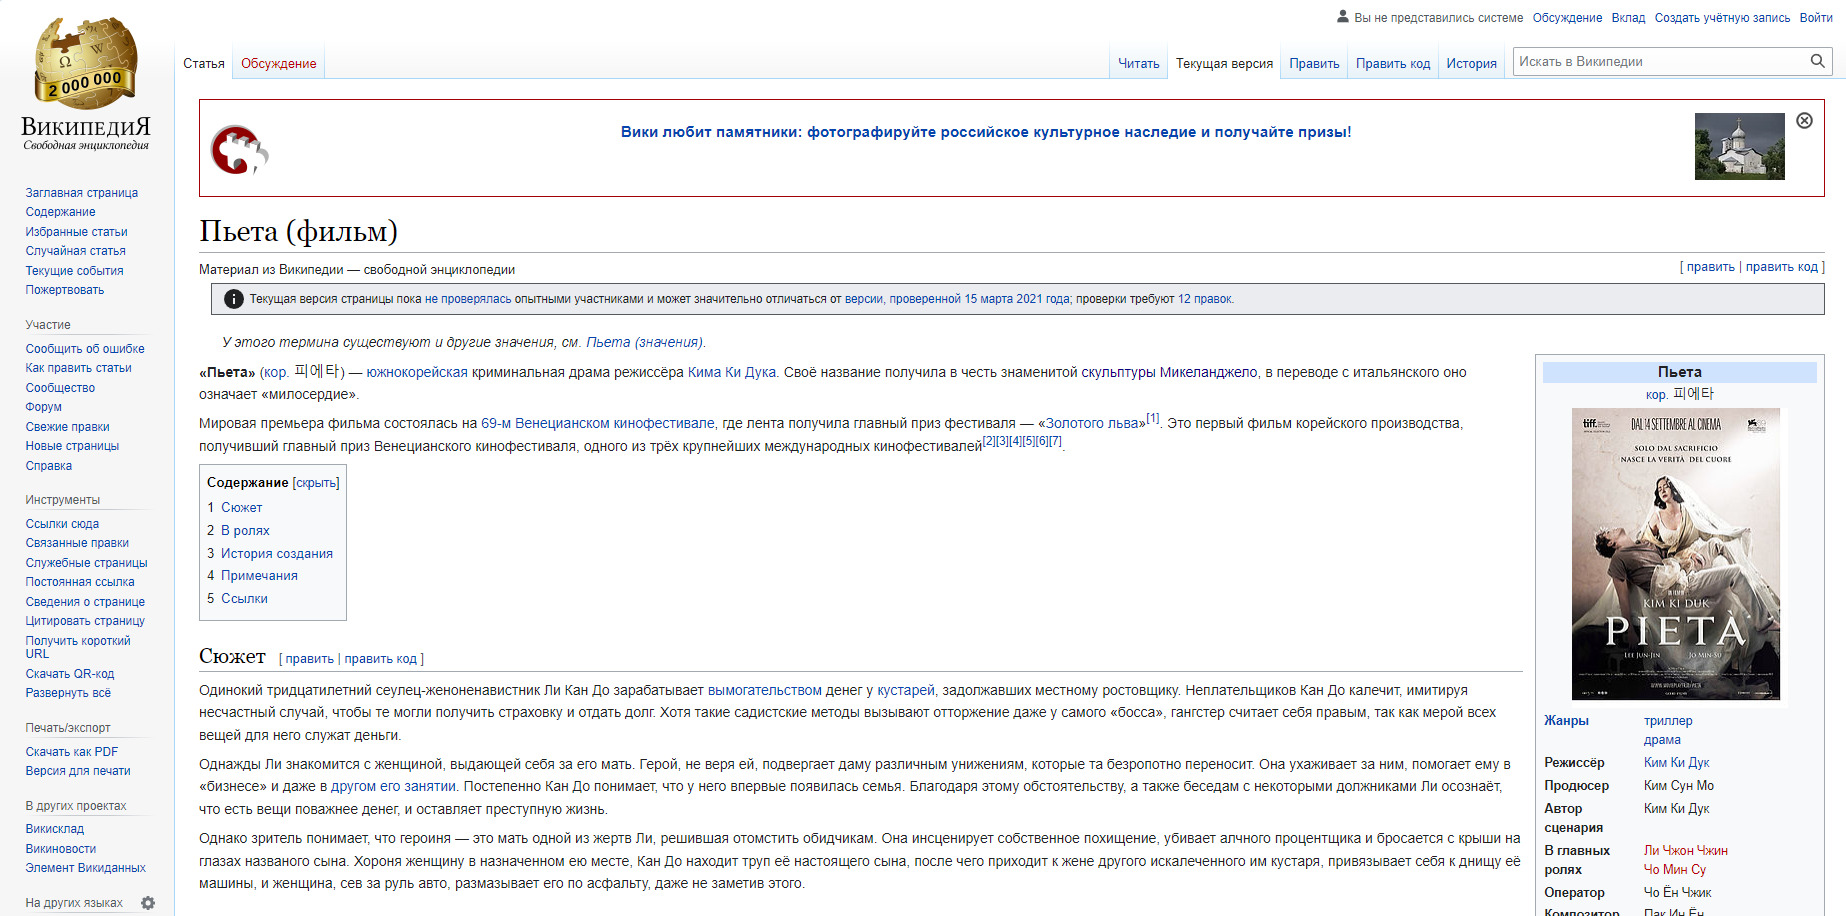Click the info icon in the review notice
The image size is (1846, 916).
pos(233,299)
